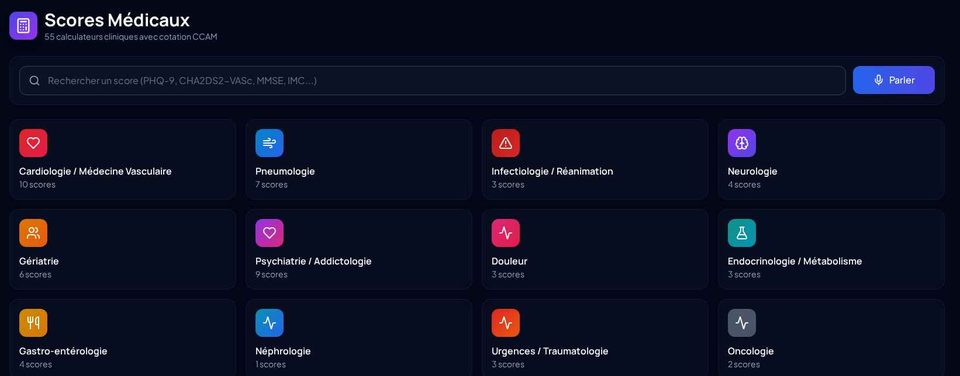
Task: Click '2 scores' under Oncologie
Action: coord(744,364)
